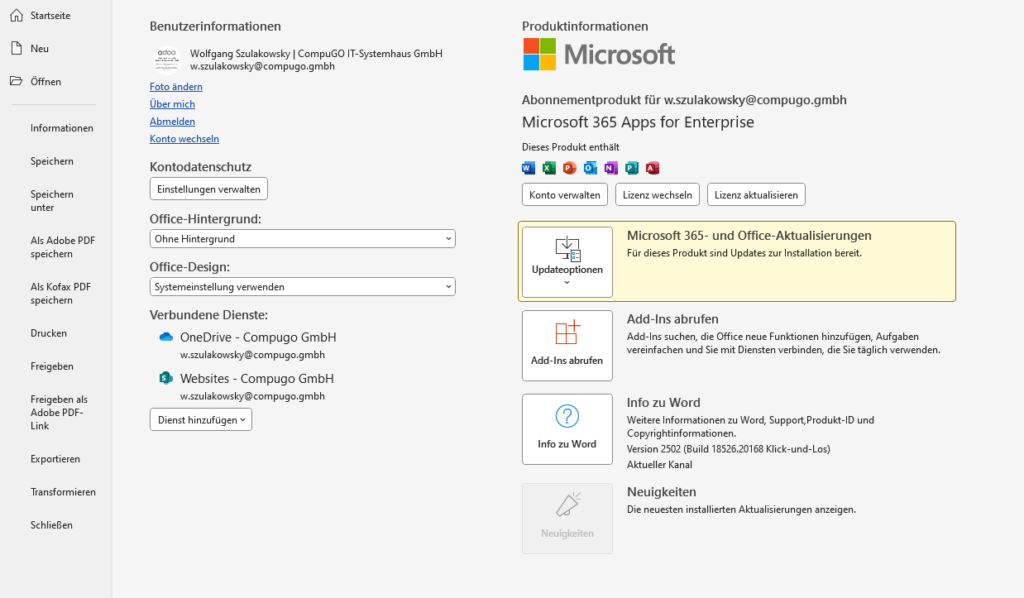Image resolution: width=1024 pixels, height=598 pixels.
Task: Click the Microsoft logo
Action: 598,54
